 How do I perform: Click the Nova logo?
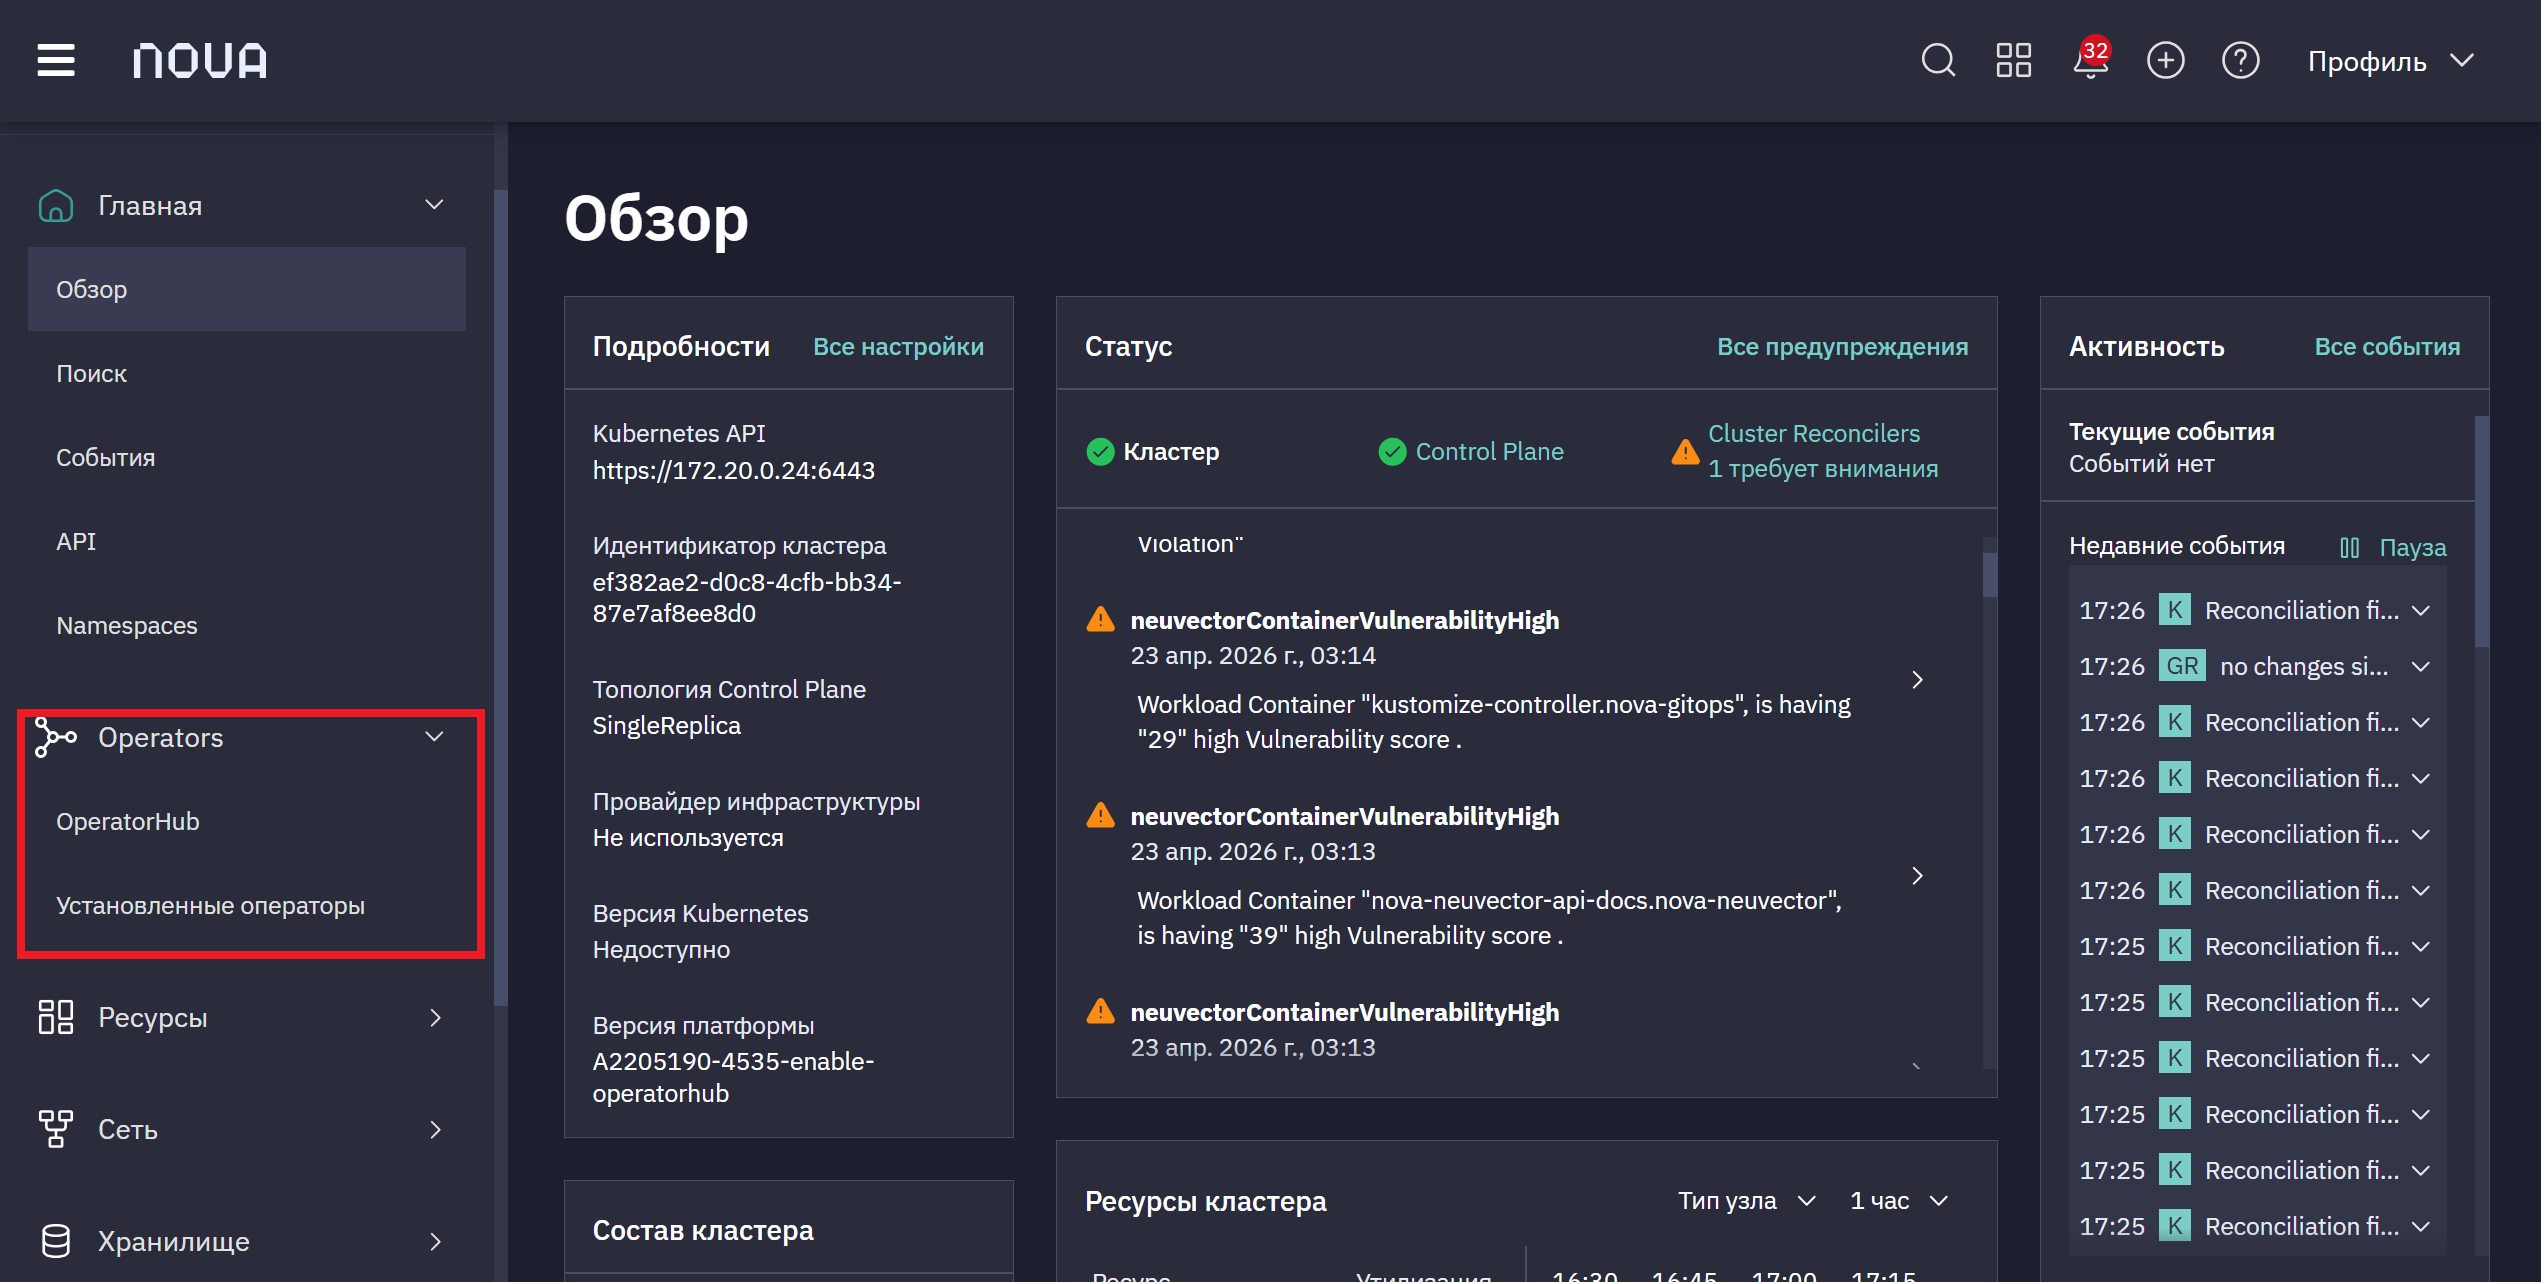tap(200, 61)
